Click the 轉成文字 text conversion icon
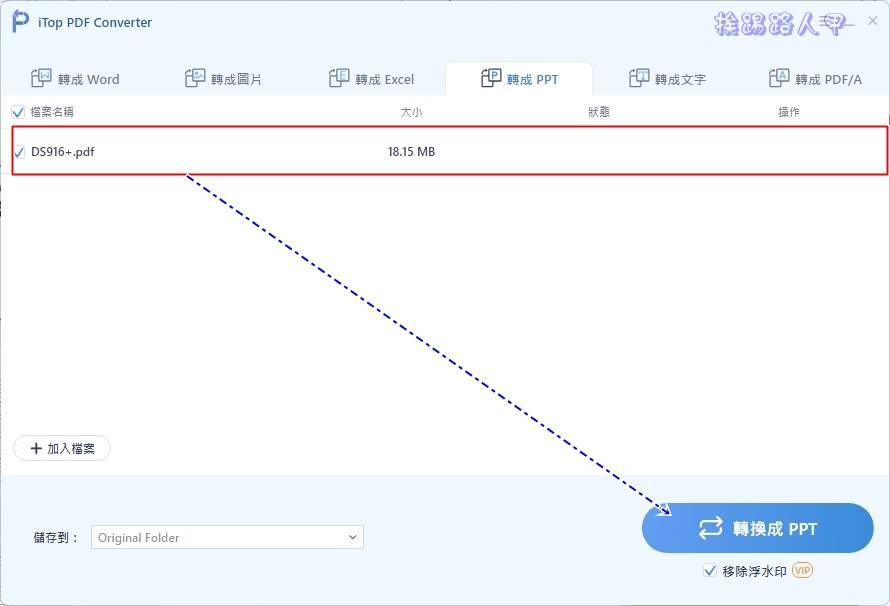This screenshot has height=606, width=890. point(640,77)
